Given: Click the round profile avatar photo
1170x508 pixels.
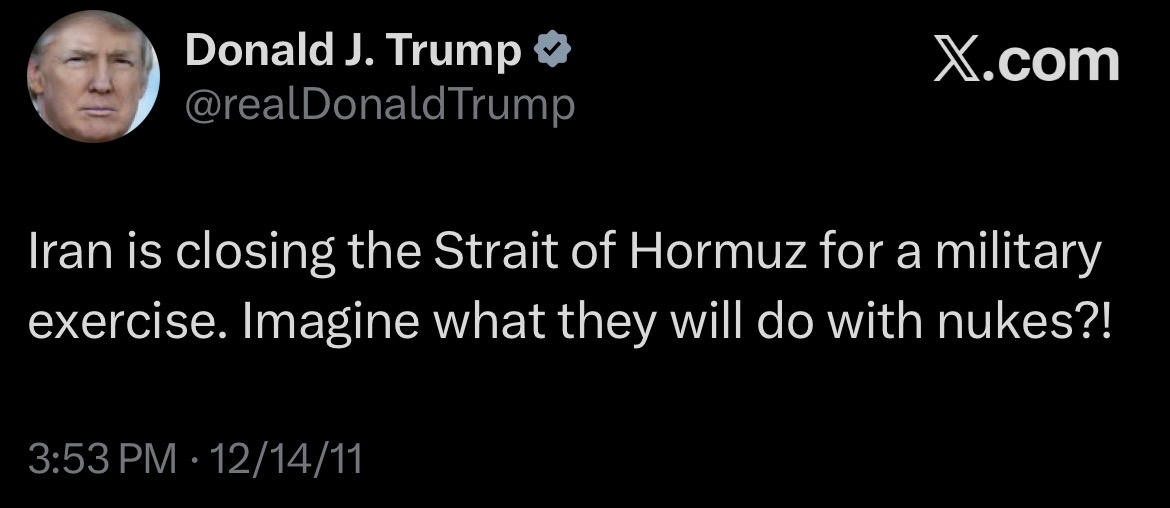Looking at the screenshot, I should click(93, 77).
